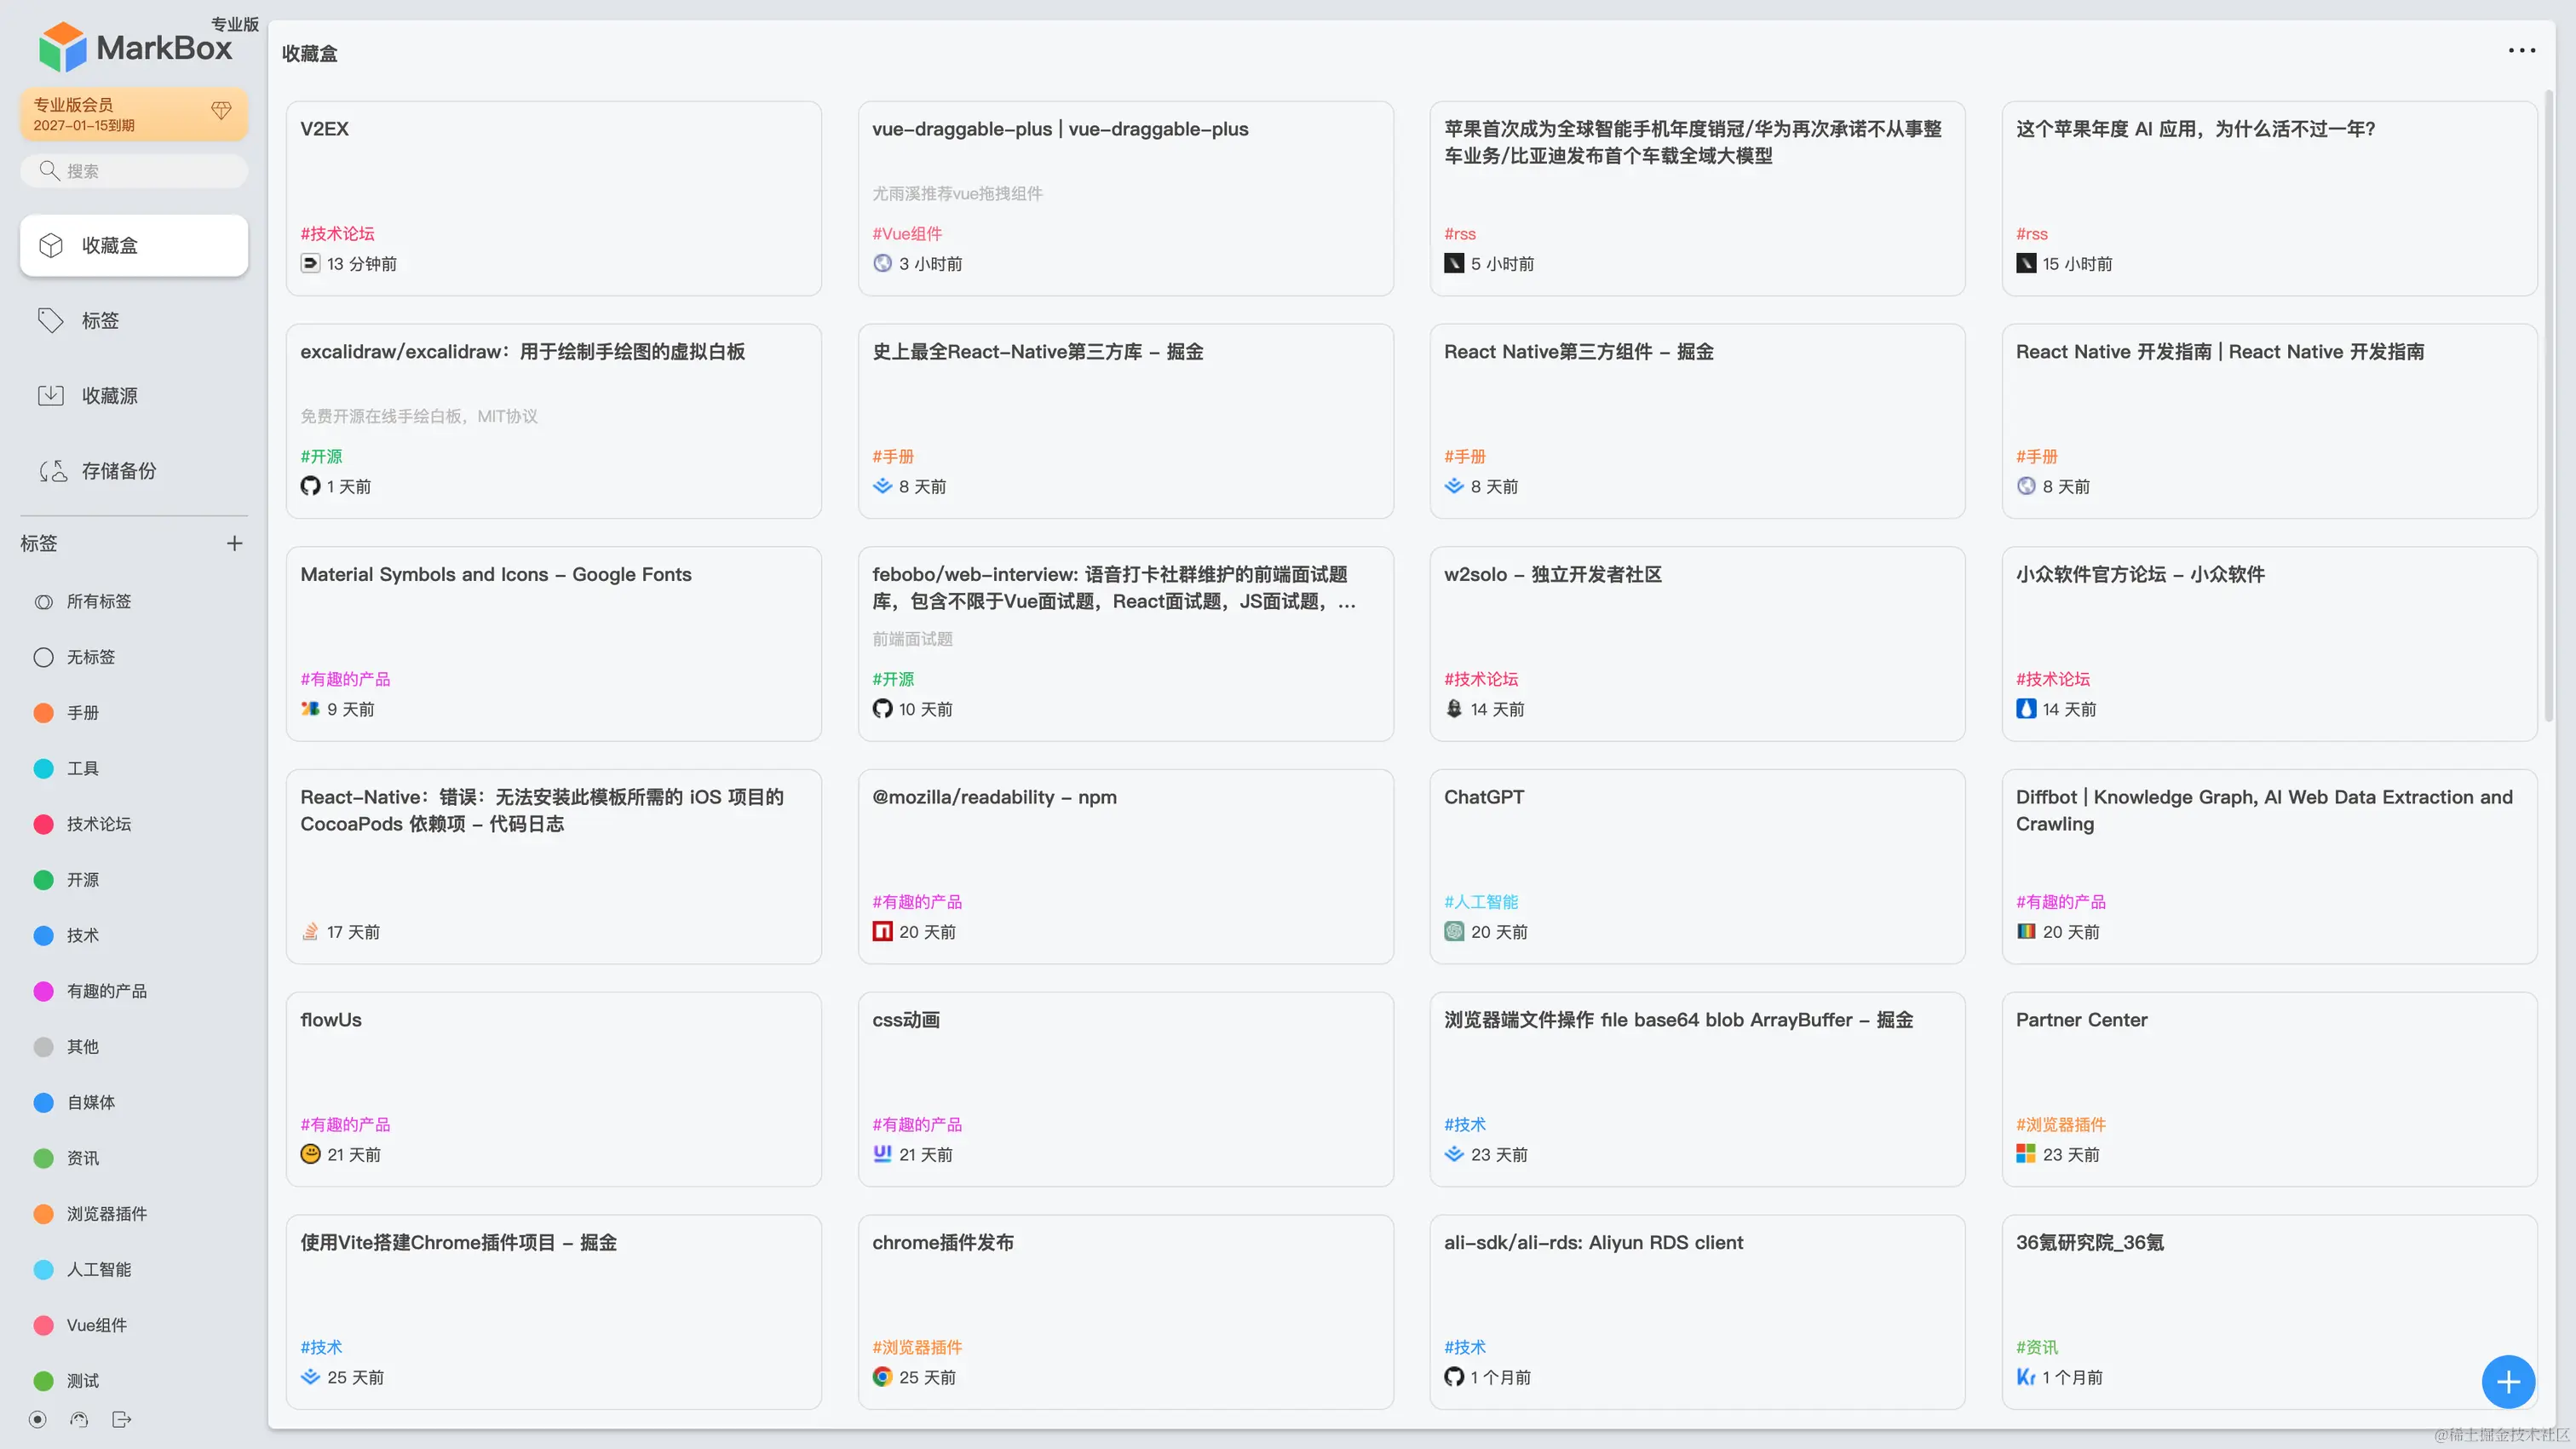This screenshot has height=1449, width=2576.
Task: Open 存储备份 page
Action: pyautogui.click(x=118, y=470)
